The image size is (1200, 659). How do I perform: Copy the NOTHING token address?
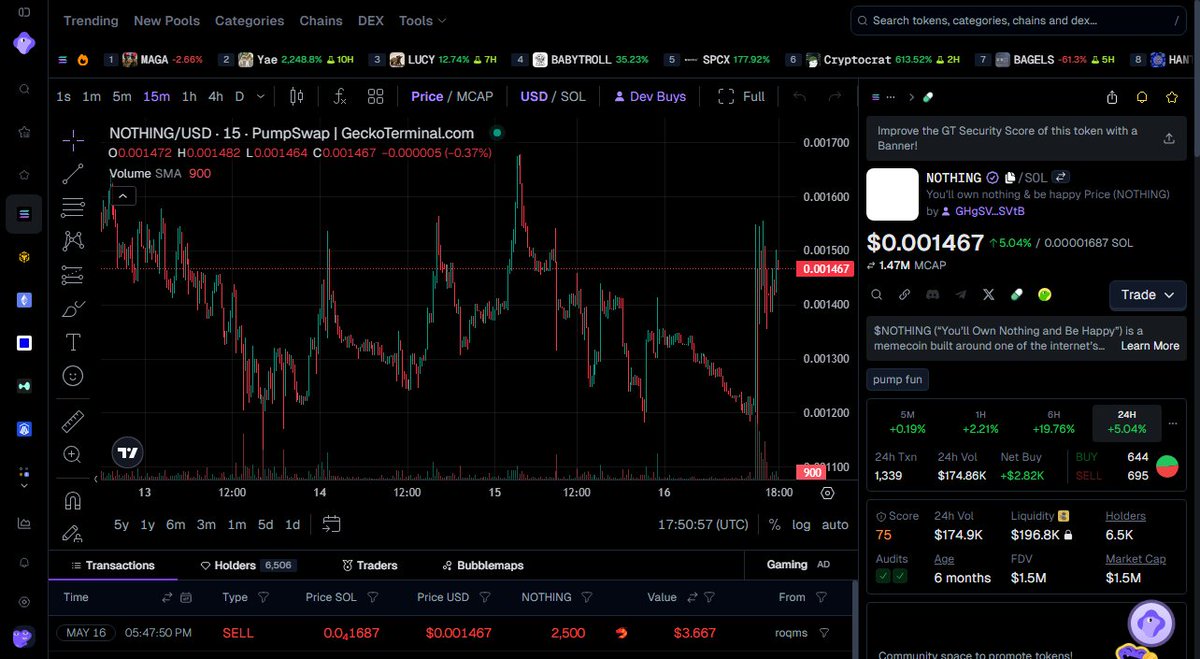point(1011,177)
